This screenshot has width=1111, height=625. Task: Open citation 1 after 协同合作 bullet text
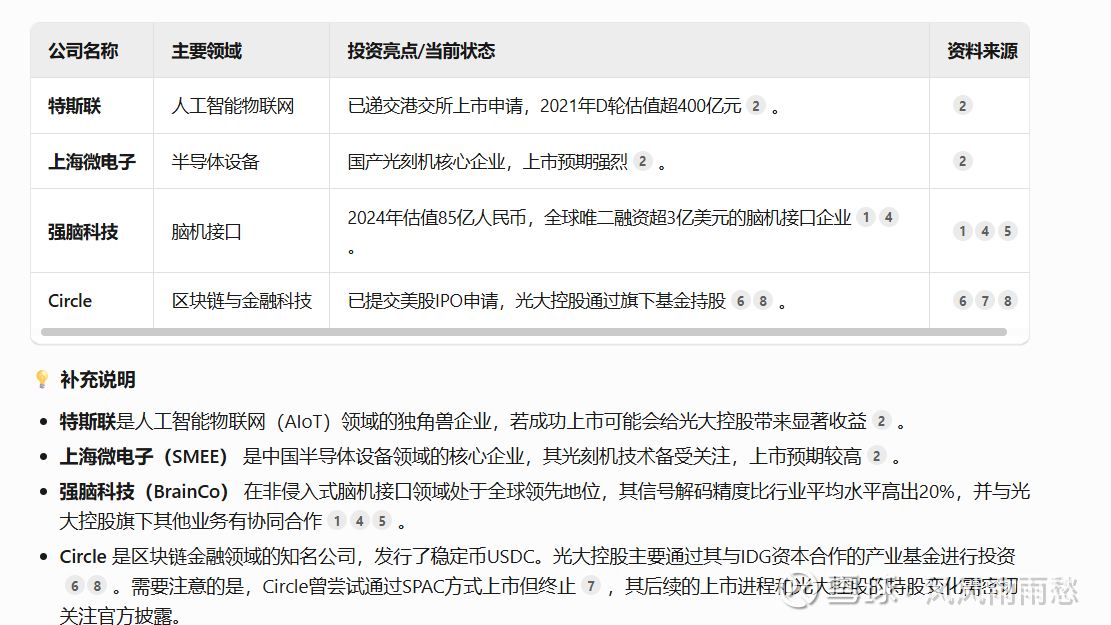click(x=337, y=521)
